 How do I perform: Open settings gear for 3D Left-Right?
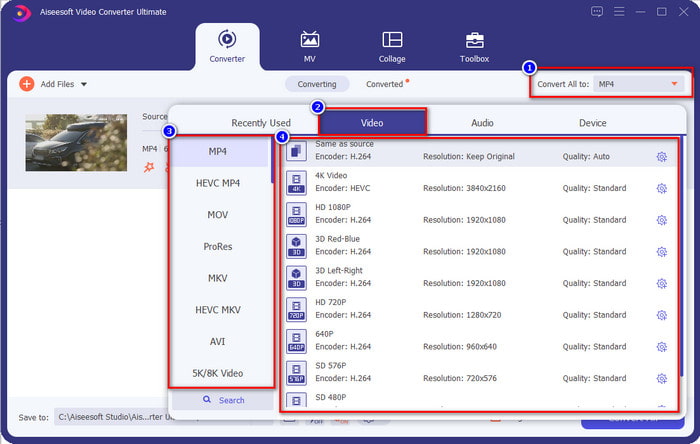(x=662, y=283)
